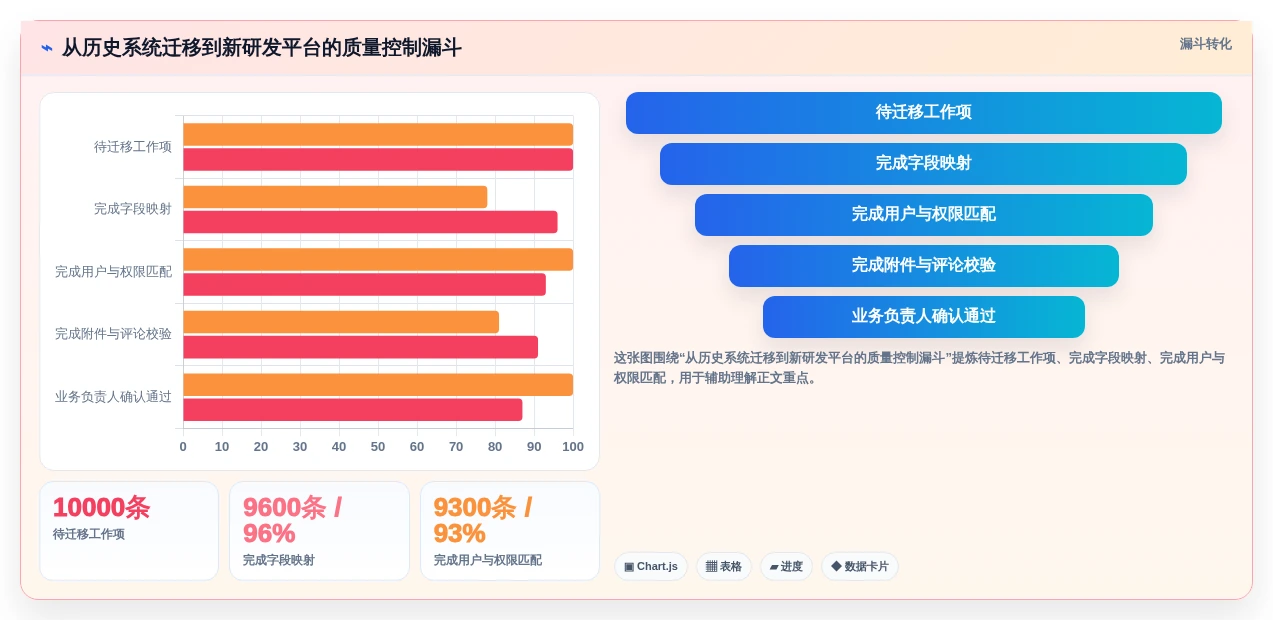The height and width of the screenshot is (620, 1273).
Task: Click the page title 从历史系统迁移到新研发平台的质量控制漏斗
Action: (262, 48)
